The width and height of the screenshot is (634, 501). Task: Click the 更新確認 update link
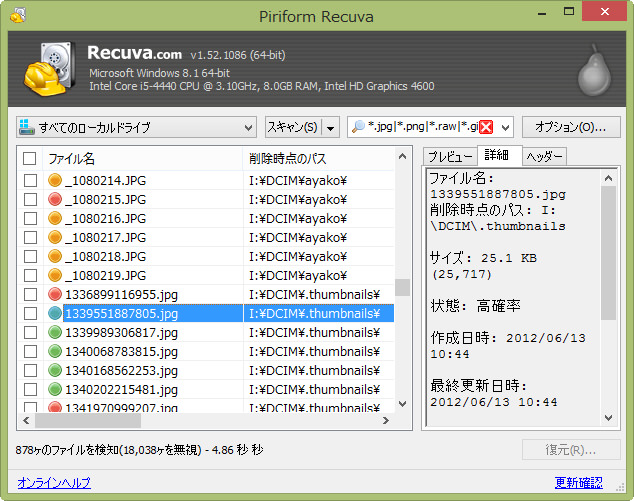pos(579,482)
